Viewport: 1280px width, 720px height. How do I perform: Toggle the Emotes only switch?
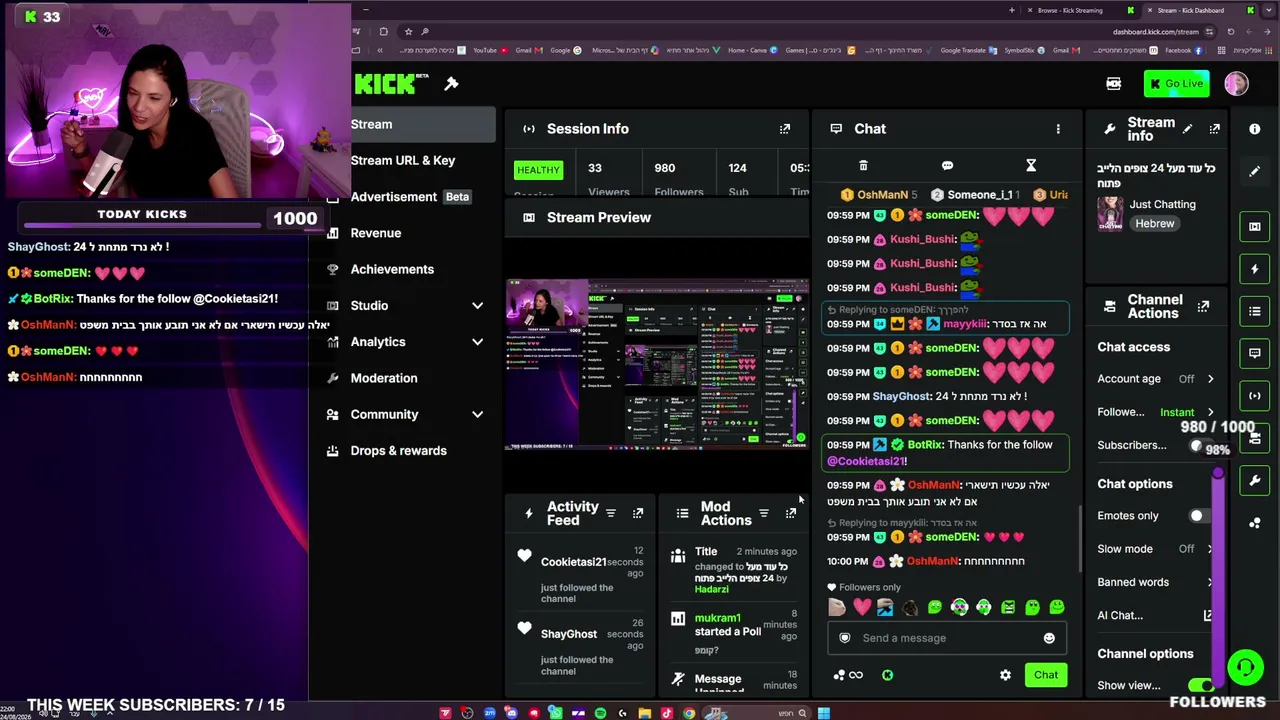click(x=1199, y=516)
